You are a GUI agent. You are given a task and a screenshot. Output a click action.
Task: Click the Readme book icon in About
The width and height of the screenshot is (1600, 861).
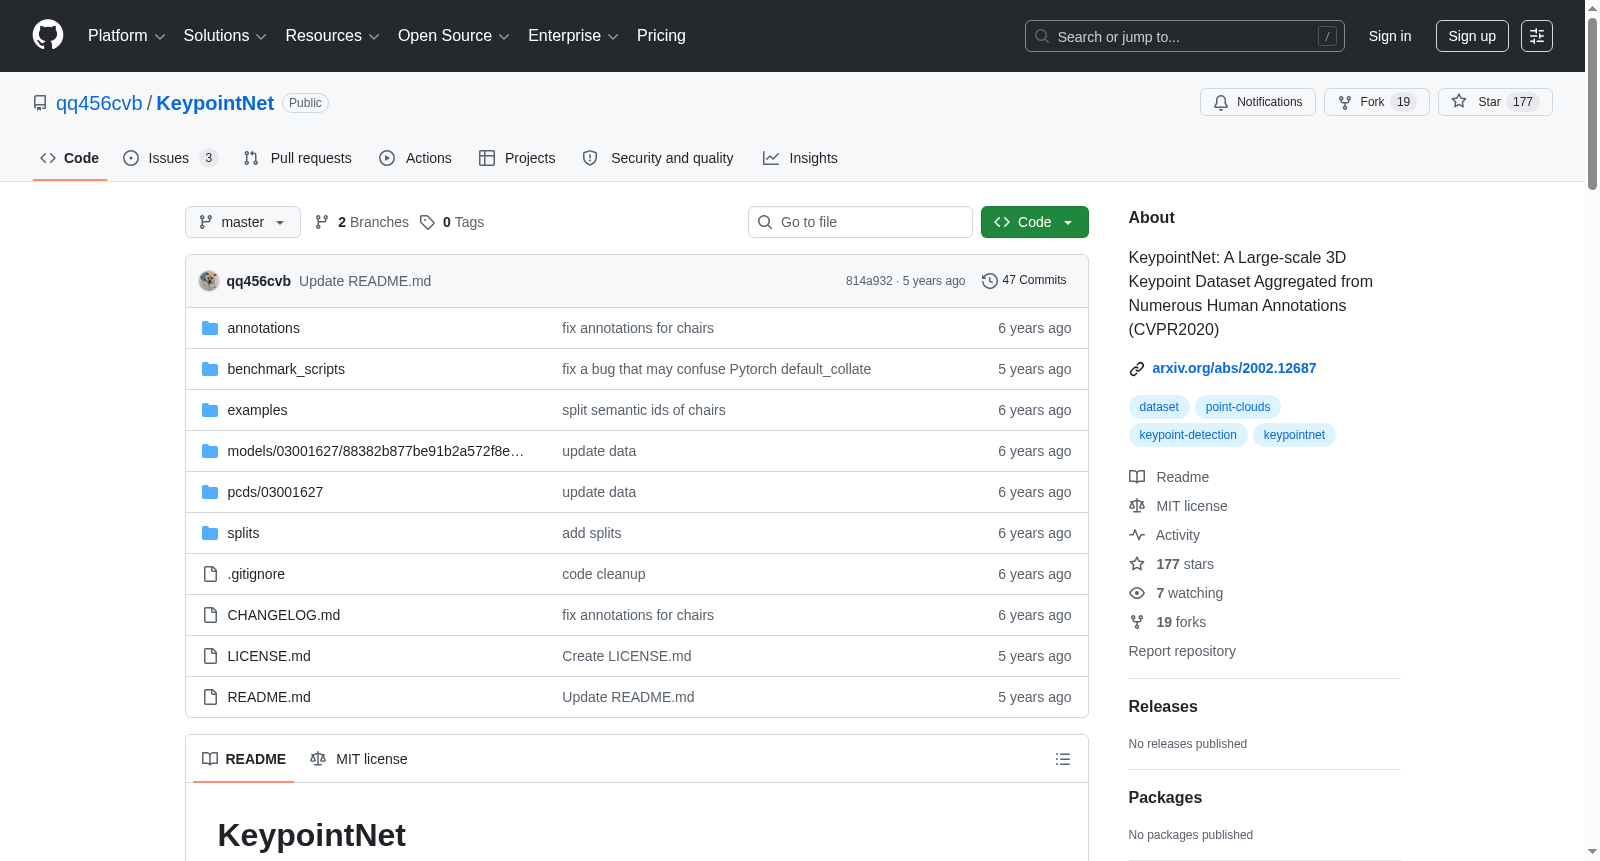click(1137, 477)
